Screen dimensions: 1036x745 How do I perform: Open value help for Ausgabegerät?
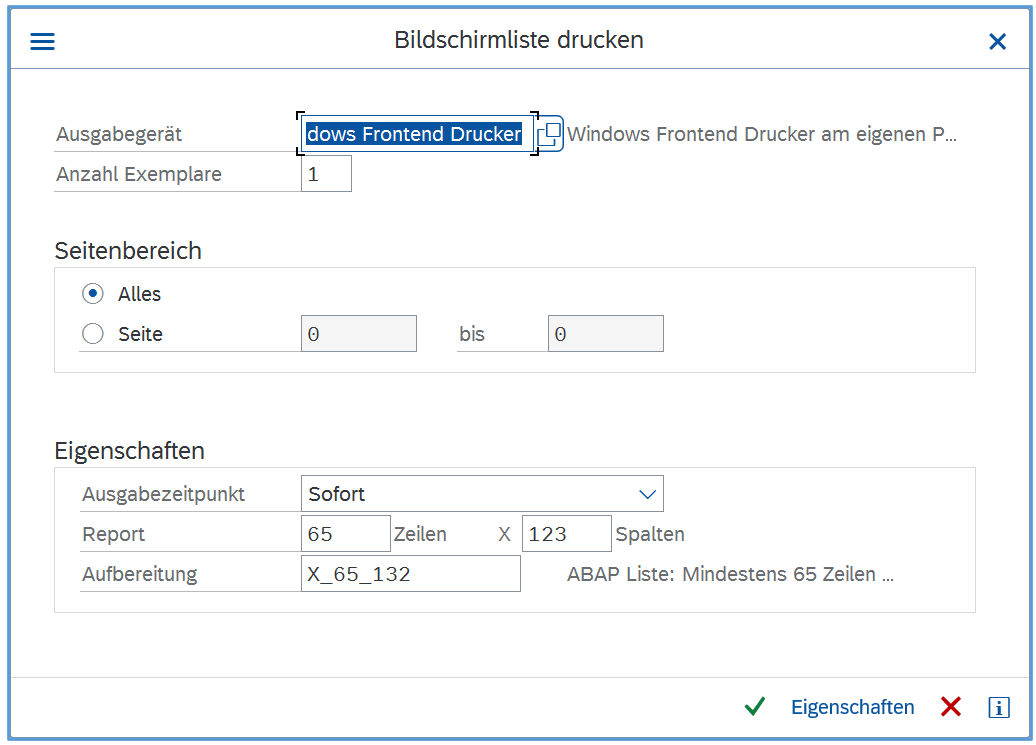click(551, 134)
